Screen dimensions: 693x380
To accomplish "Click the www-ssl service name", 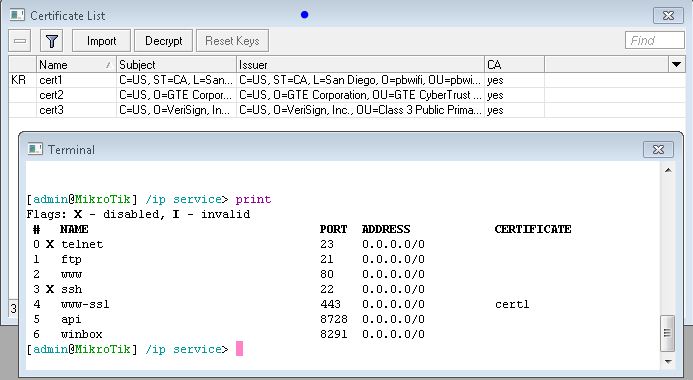I will [85, 304].
